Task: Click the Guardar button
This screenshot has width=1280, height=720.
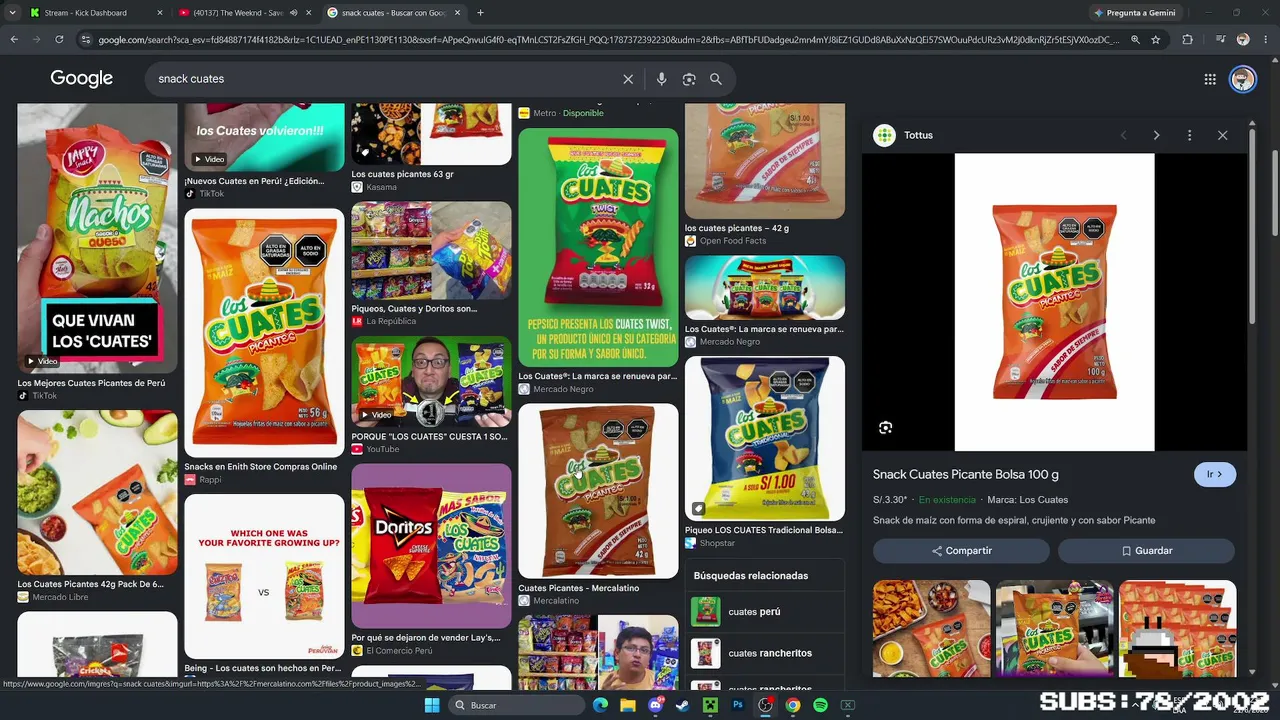Action: tap(1146, 551)
